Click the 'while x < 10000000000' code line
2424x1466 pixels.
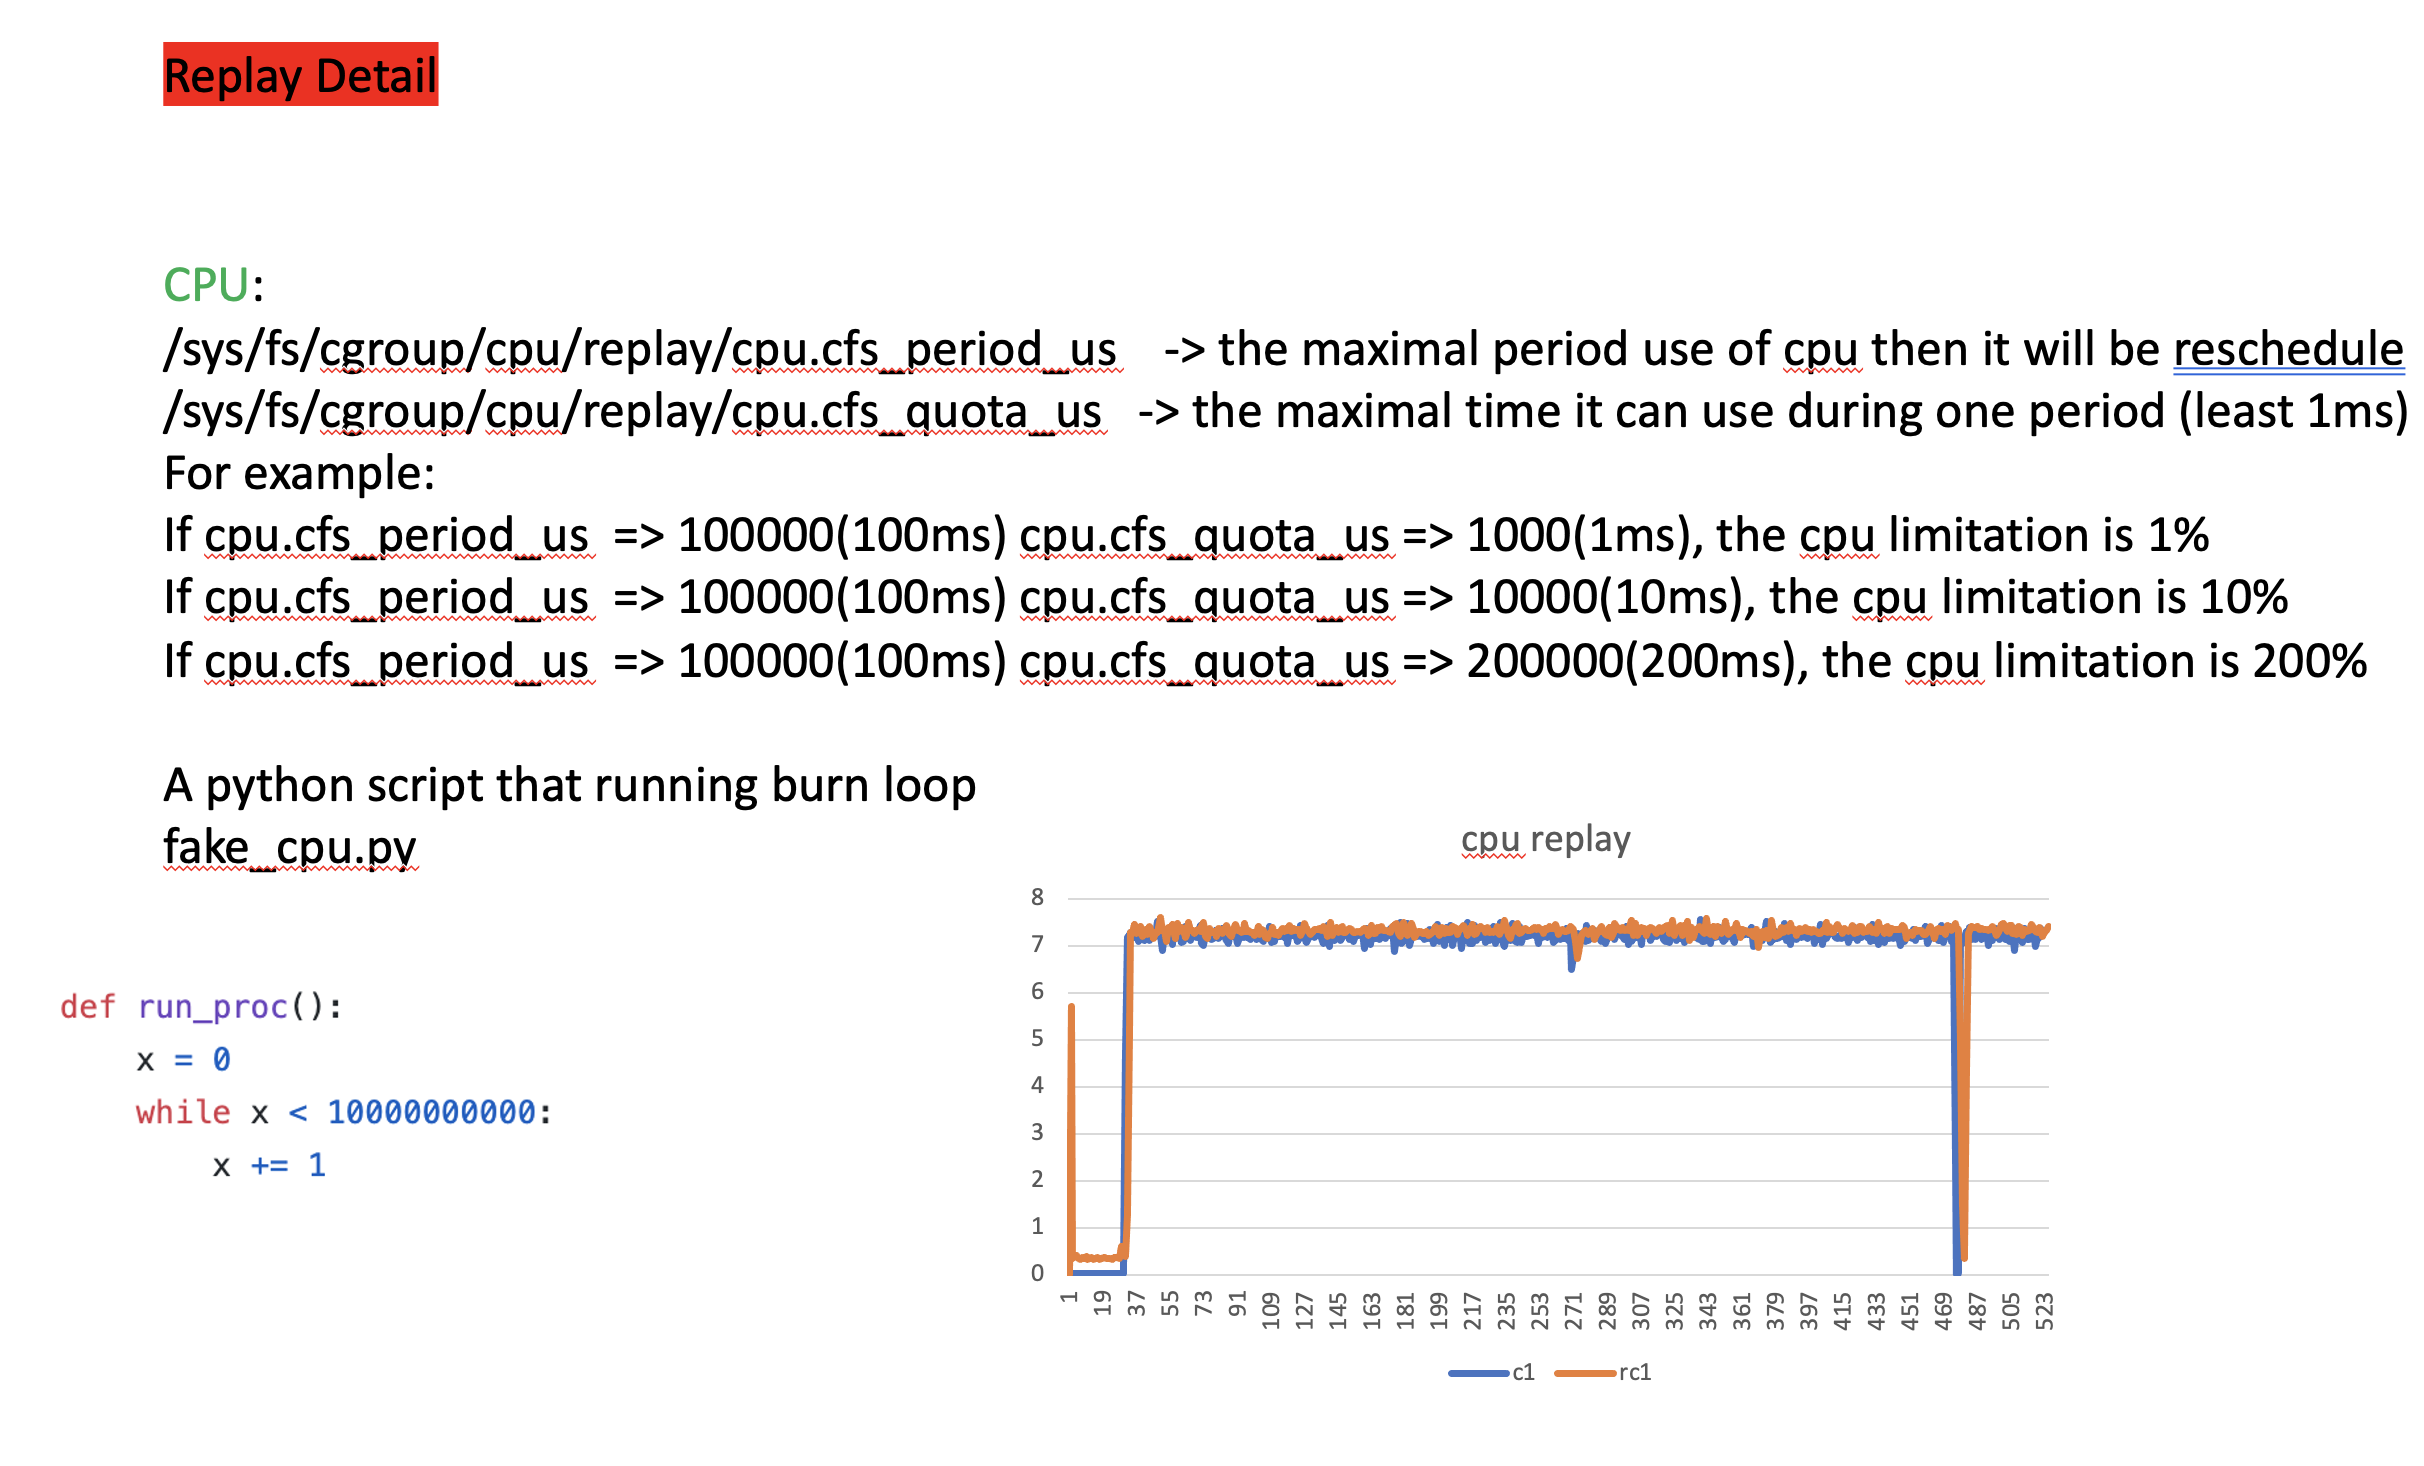(343, 1113)
